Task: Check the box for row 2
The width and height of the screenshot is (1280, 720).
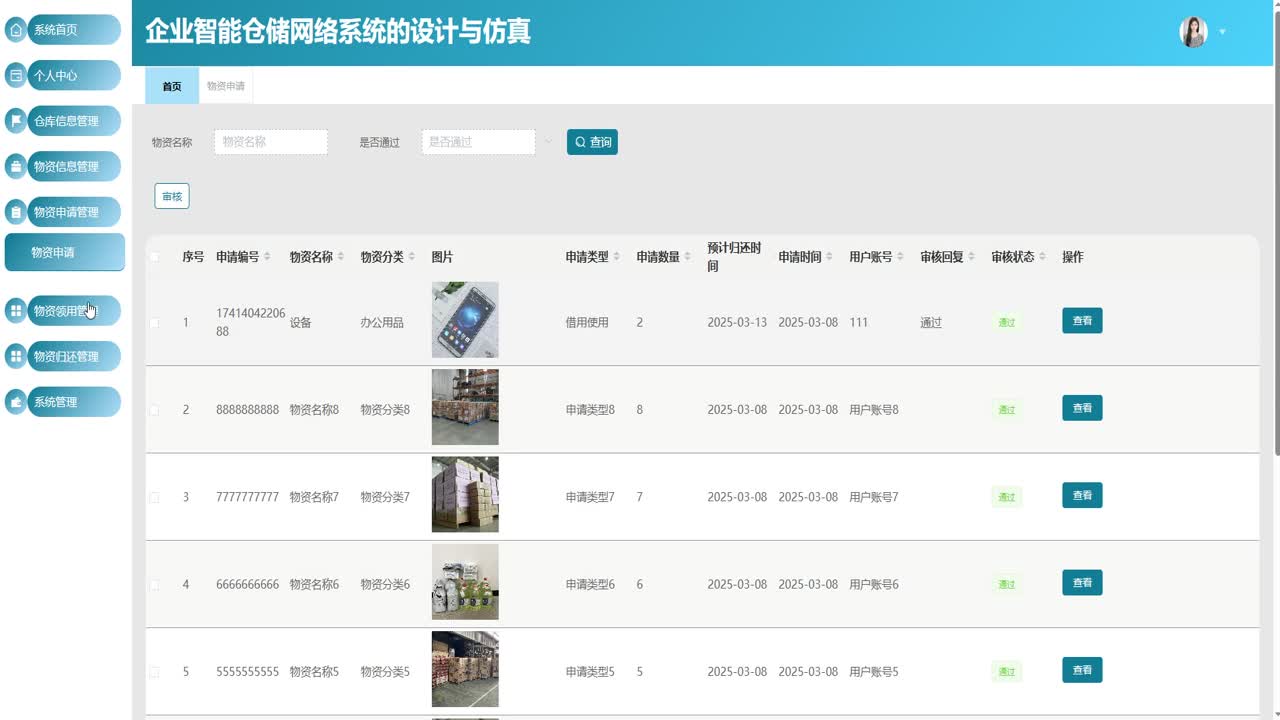Action: pyautogui.click(x=154, y=410)
